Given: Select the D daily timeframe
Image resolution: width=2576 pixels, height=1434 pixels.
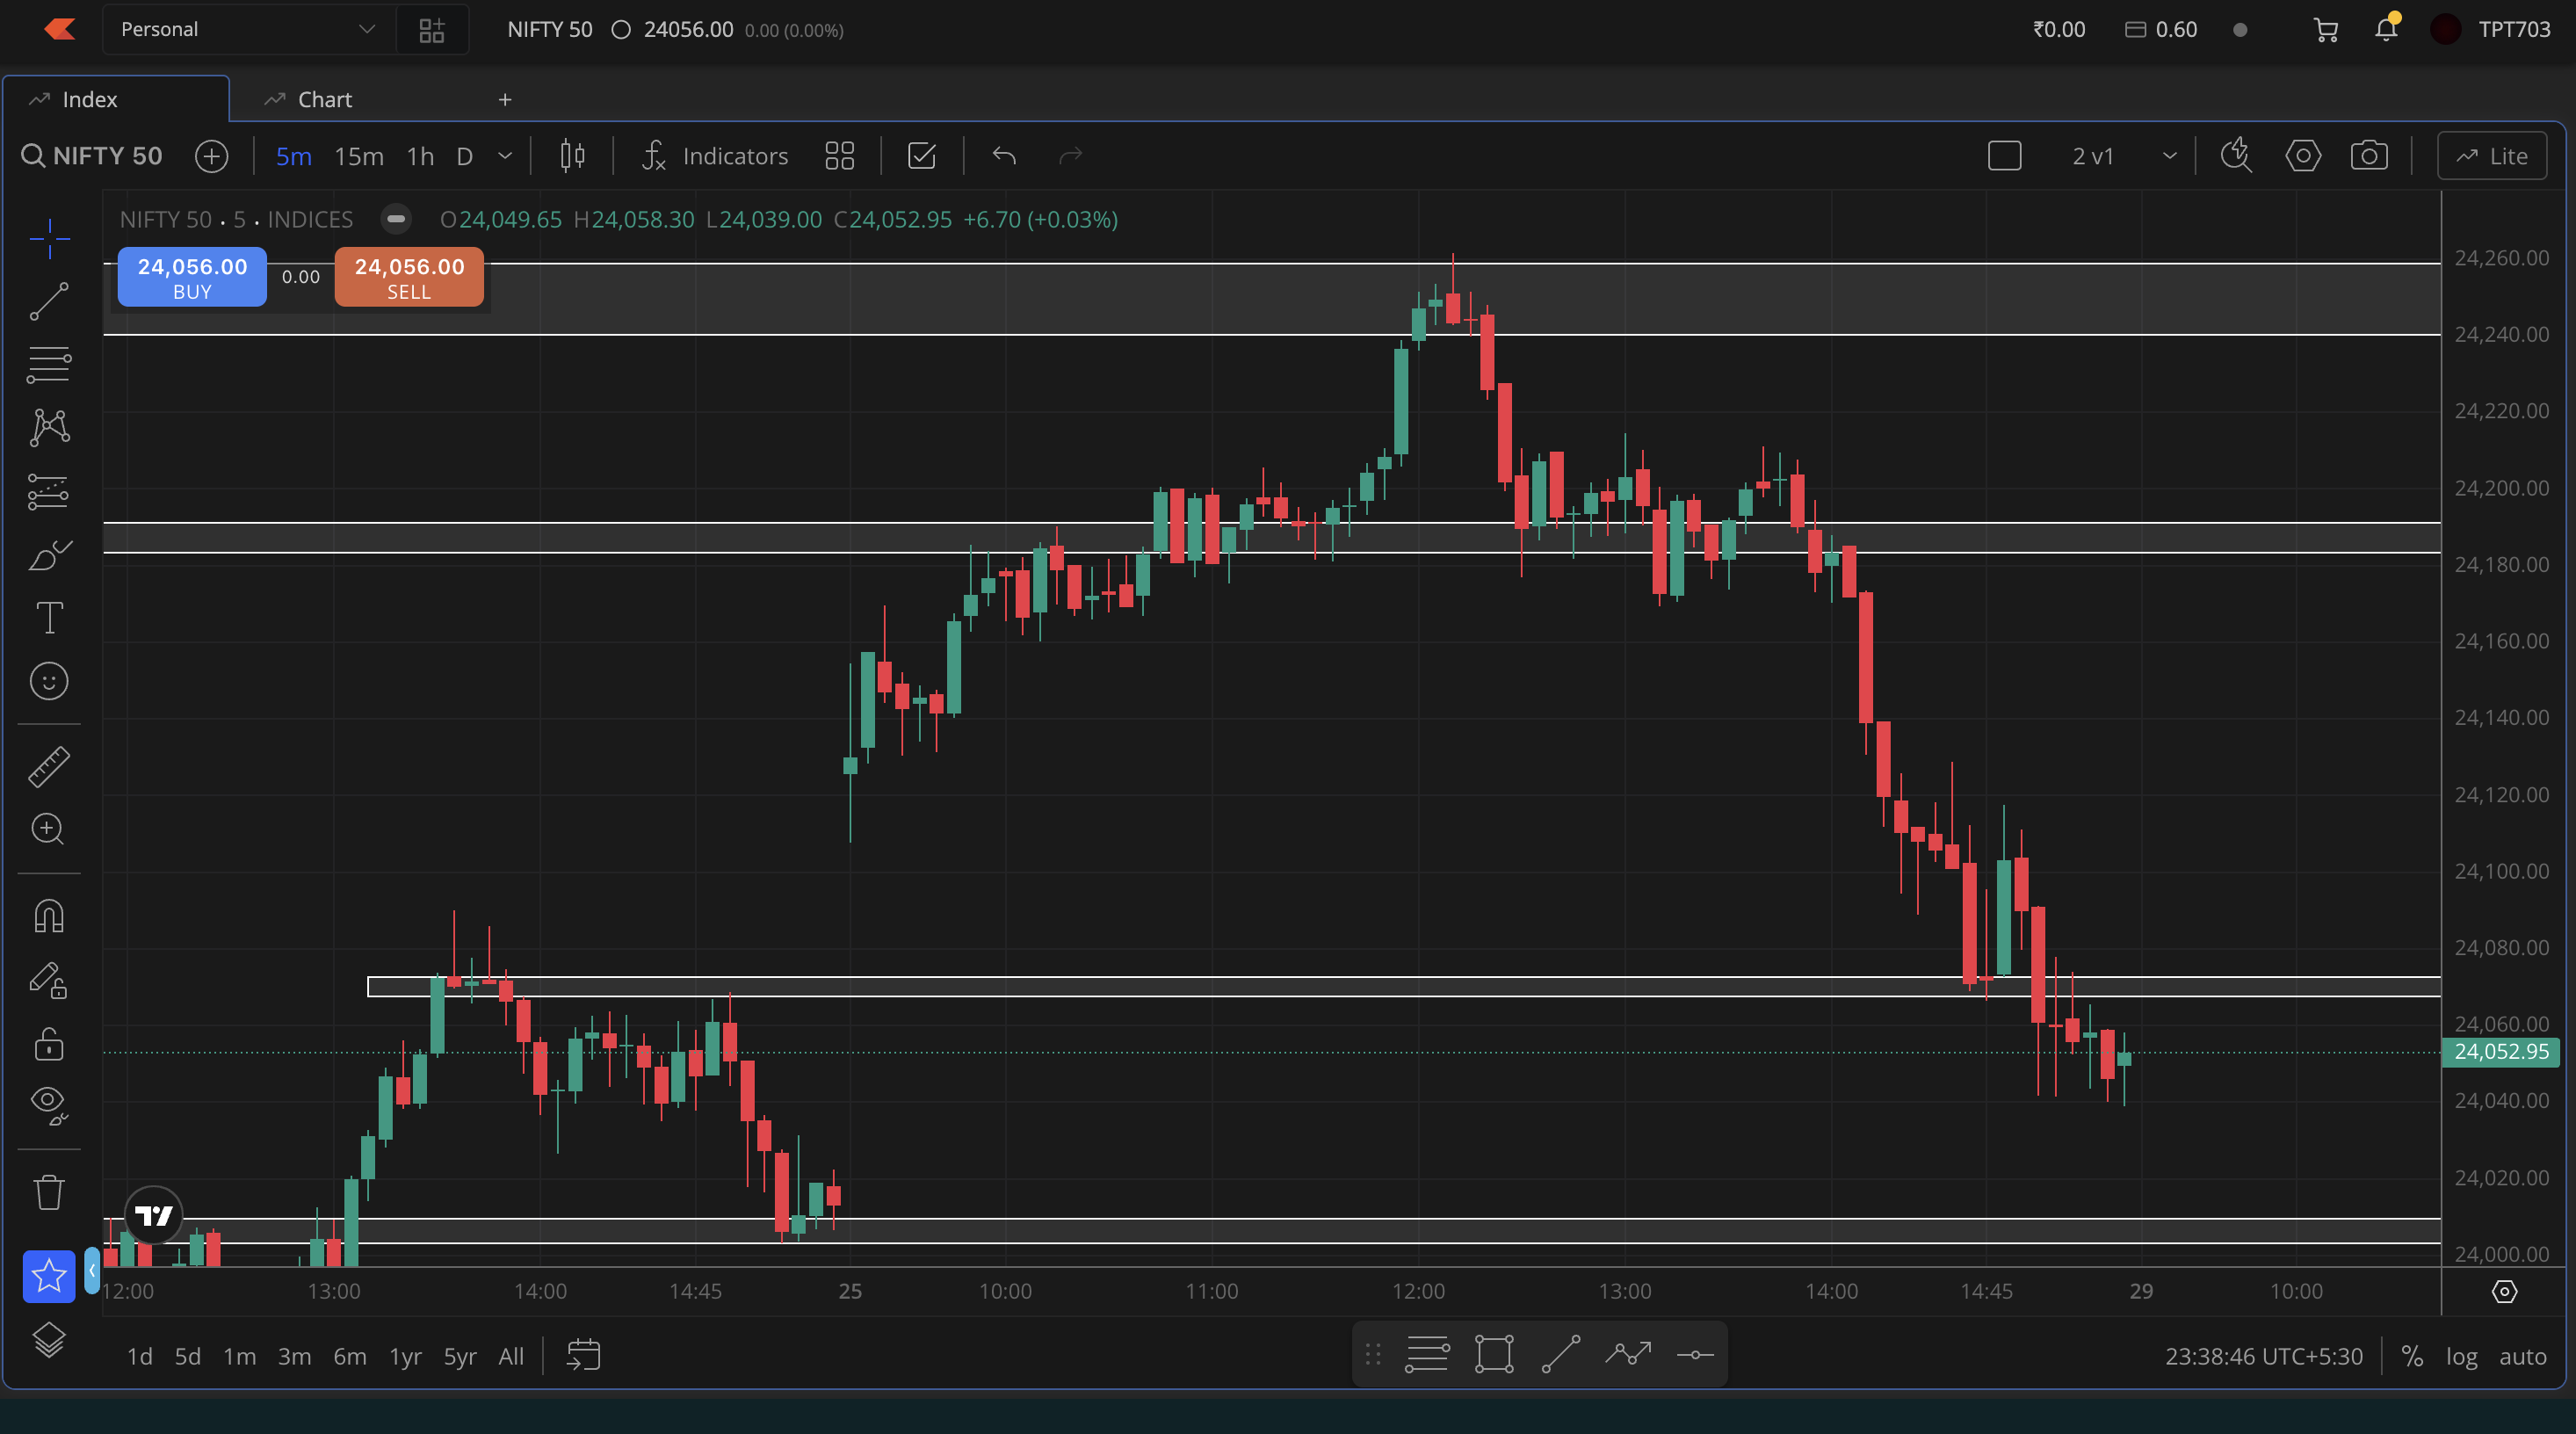Looking at the screenshot, I should click(464, 156).
